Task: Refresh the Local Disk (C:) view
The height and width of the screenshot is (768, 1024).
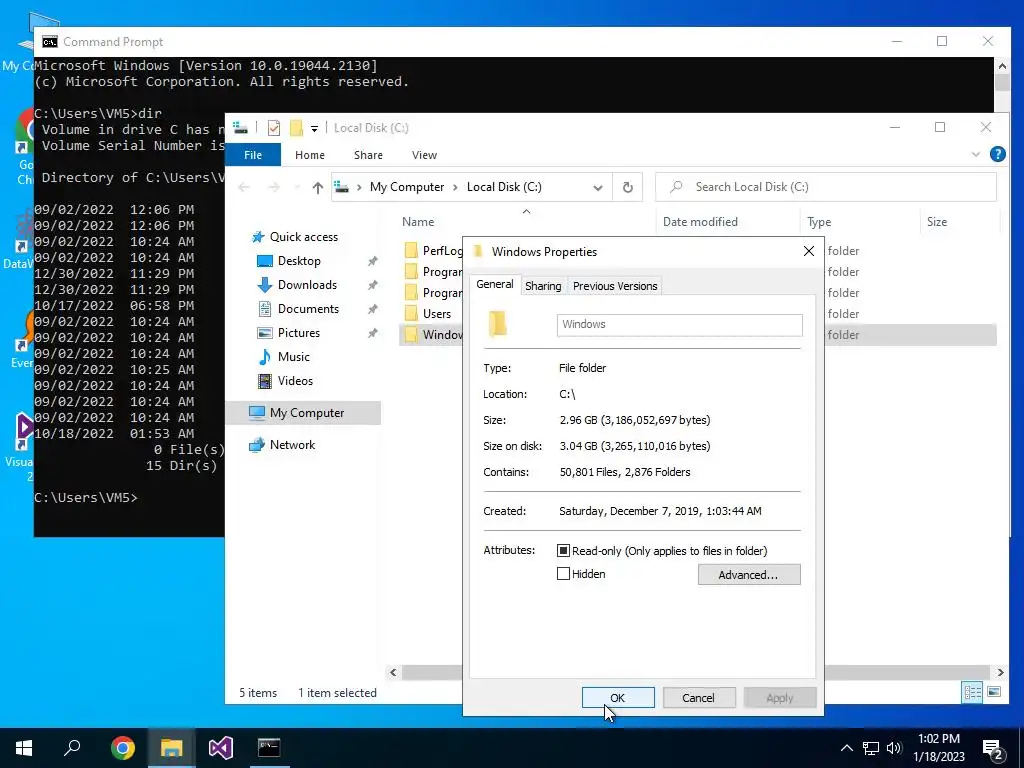Action: [x=628, y=187]
